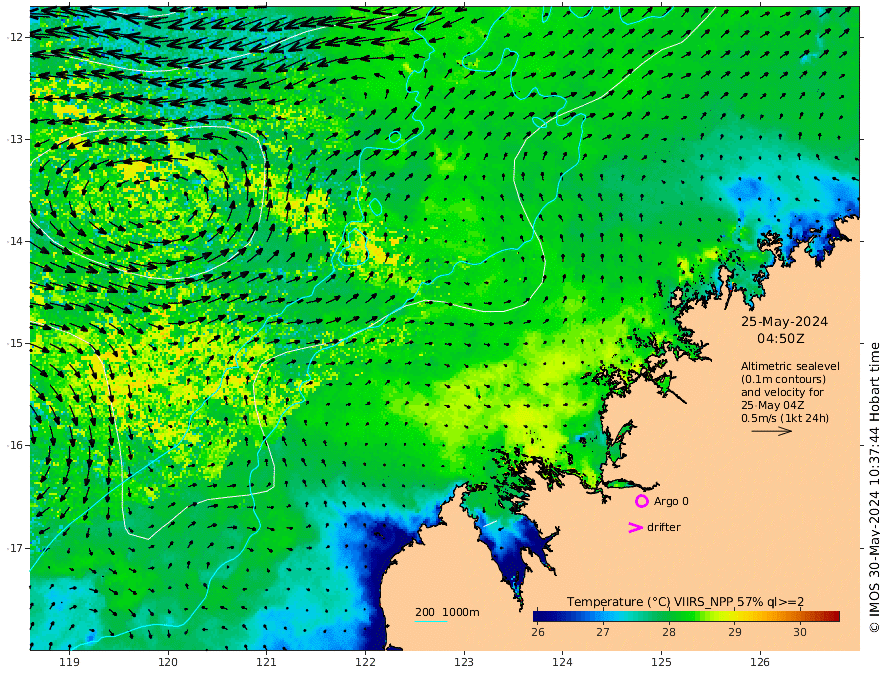The image size is (880, 680).
Task: Click the 29 value on the color bar
Action: (735, 632)
